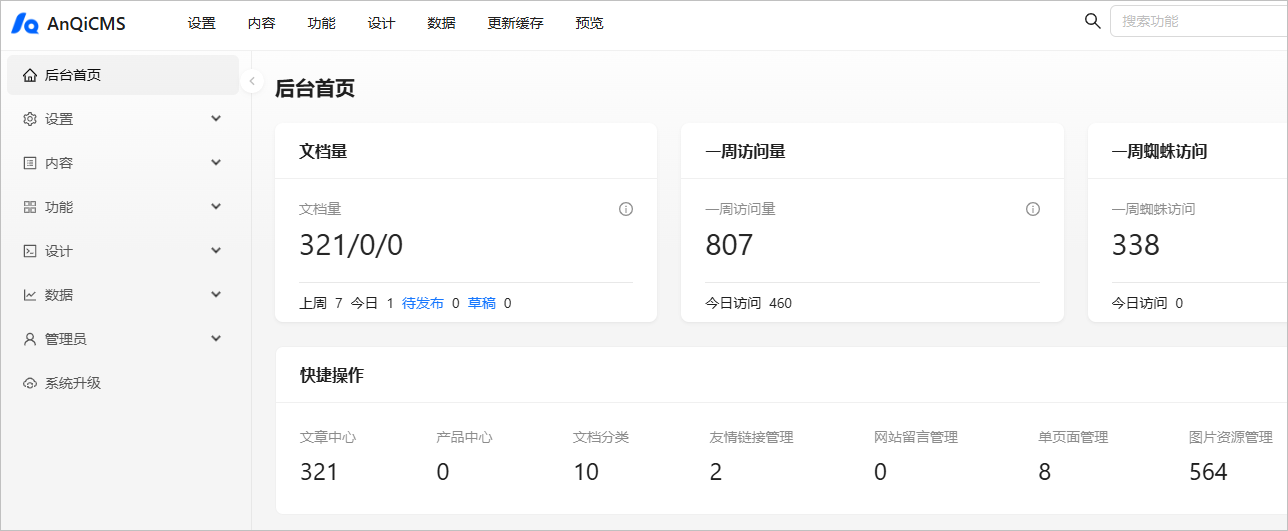The image size is (1288, 531).
Task: Select 后台首页 in the sidebar
Action: 123,75
